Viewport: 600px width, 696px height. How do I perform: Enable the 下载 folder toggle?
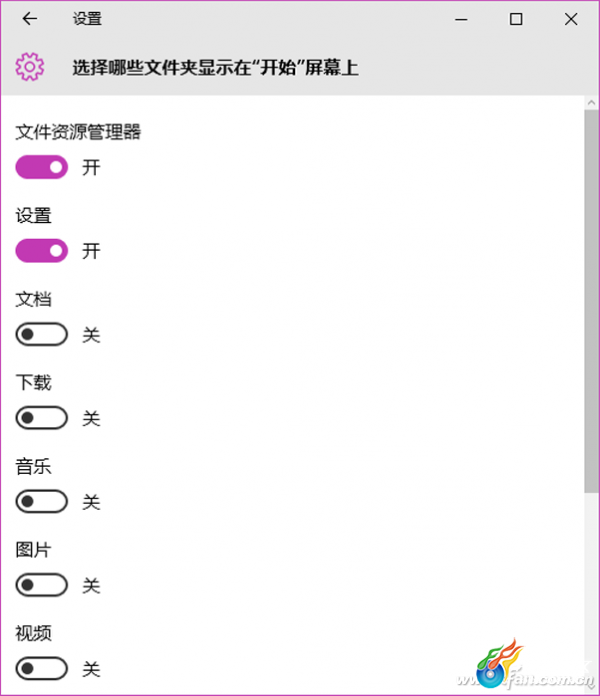click(42, 418)
